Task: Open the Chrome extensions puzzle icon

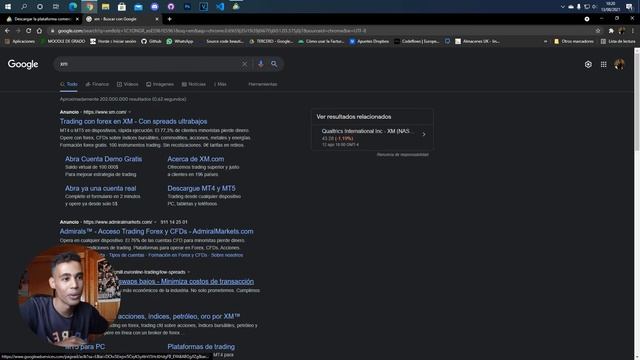Action: tap(611, 31)
